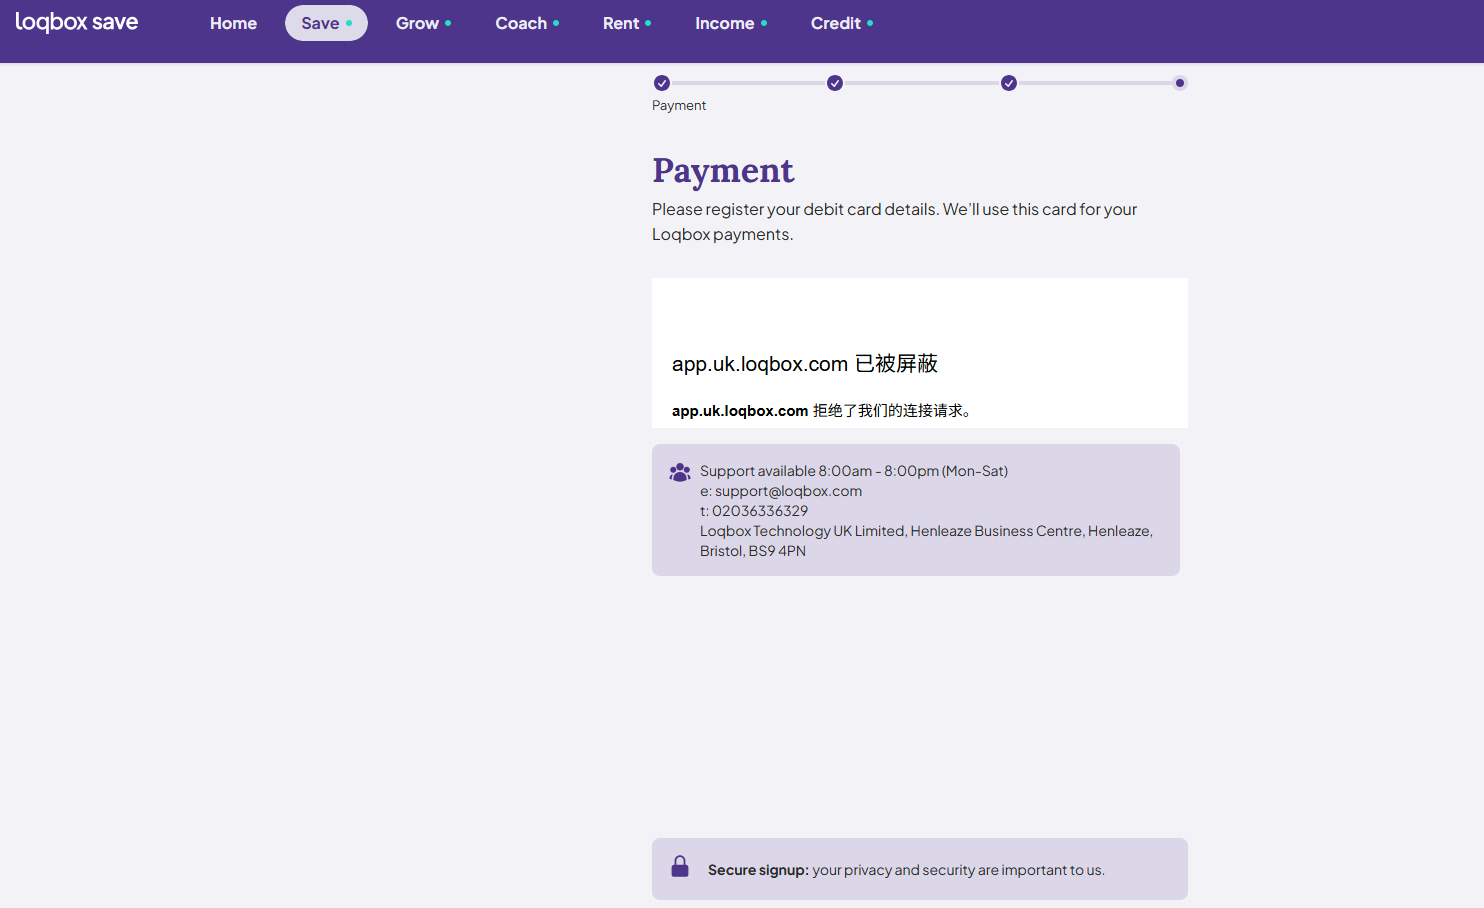Click the large Payment heading
Screen dimensions: 1484x908
coord(723,171)
